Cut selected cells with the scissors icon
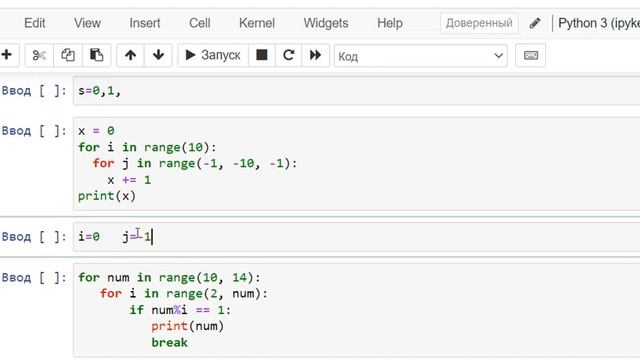Image resolution: width=640 pixels, height=360 pixels. point(39,55)
